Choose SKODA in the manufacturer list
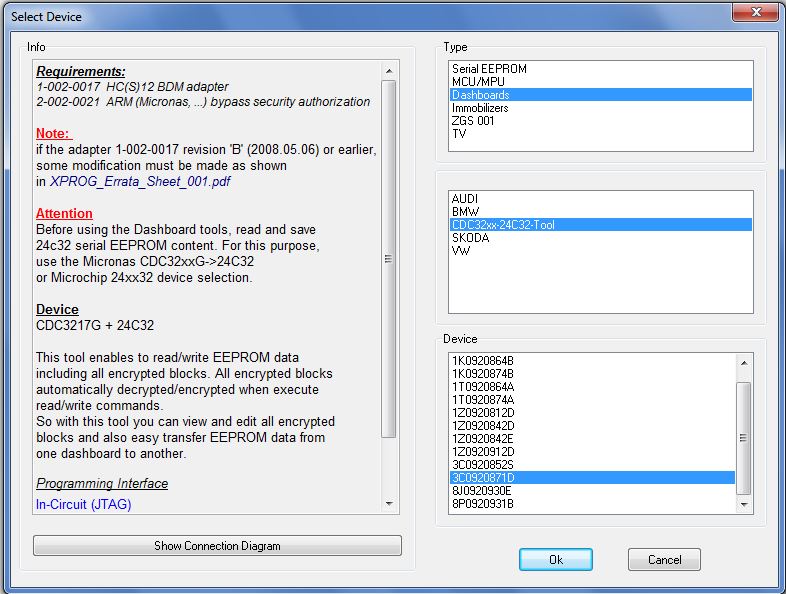This screenshot has width=786, height=594. [601, 238]
